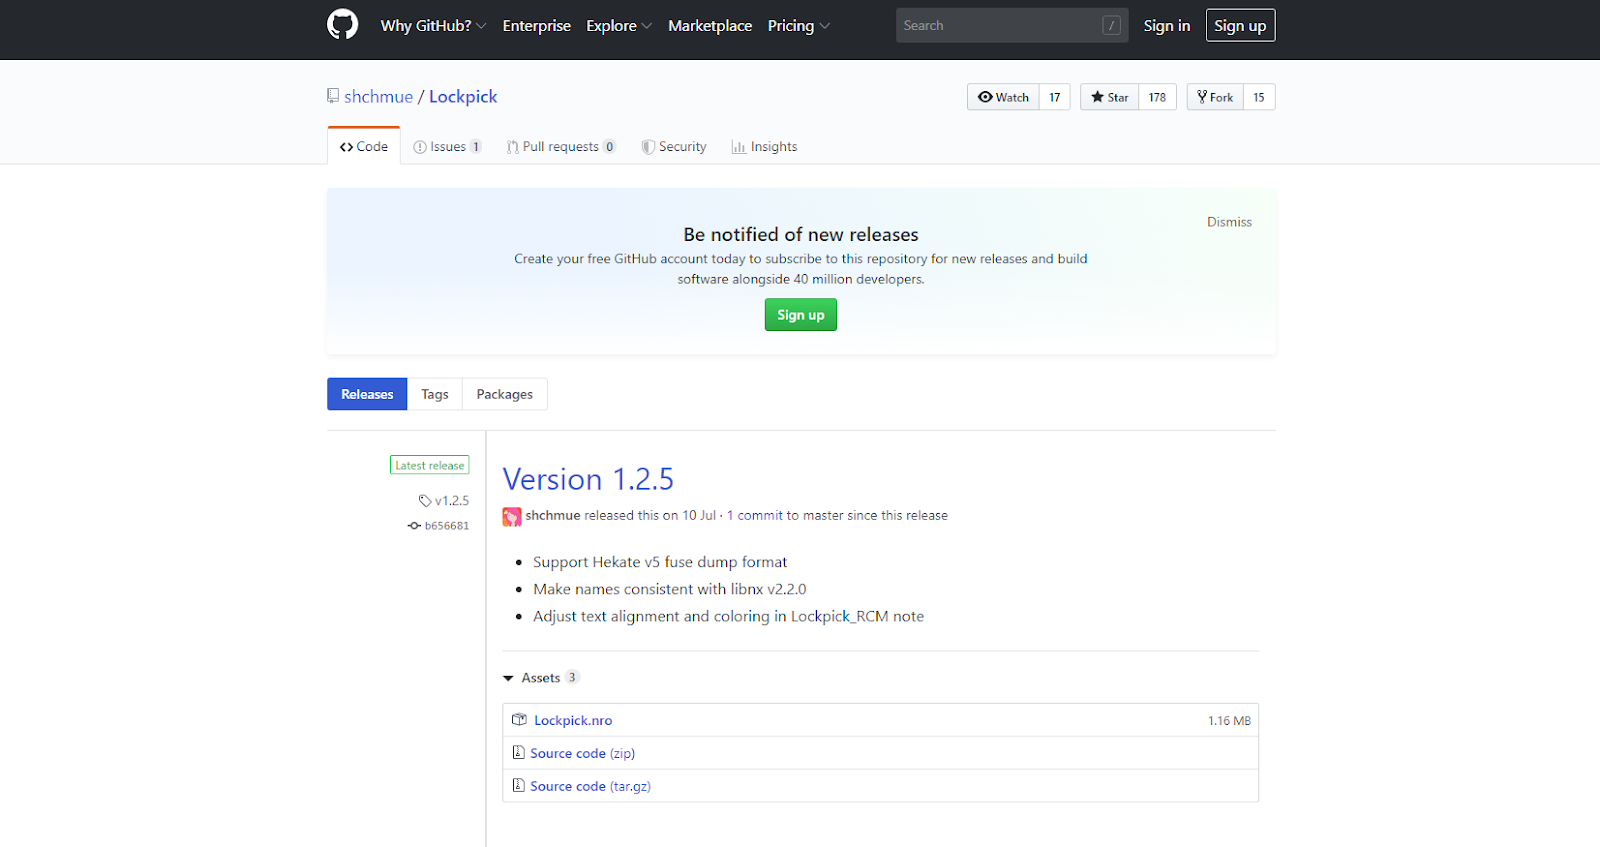This screenshot has width=1600, height=847.
Task: Collapse the Assets section
Action: tap(541, 678)
